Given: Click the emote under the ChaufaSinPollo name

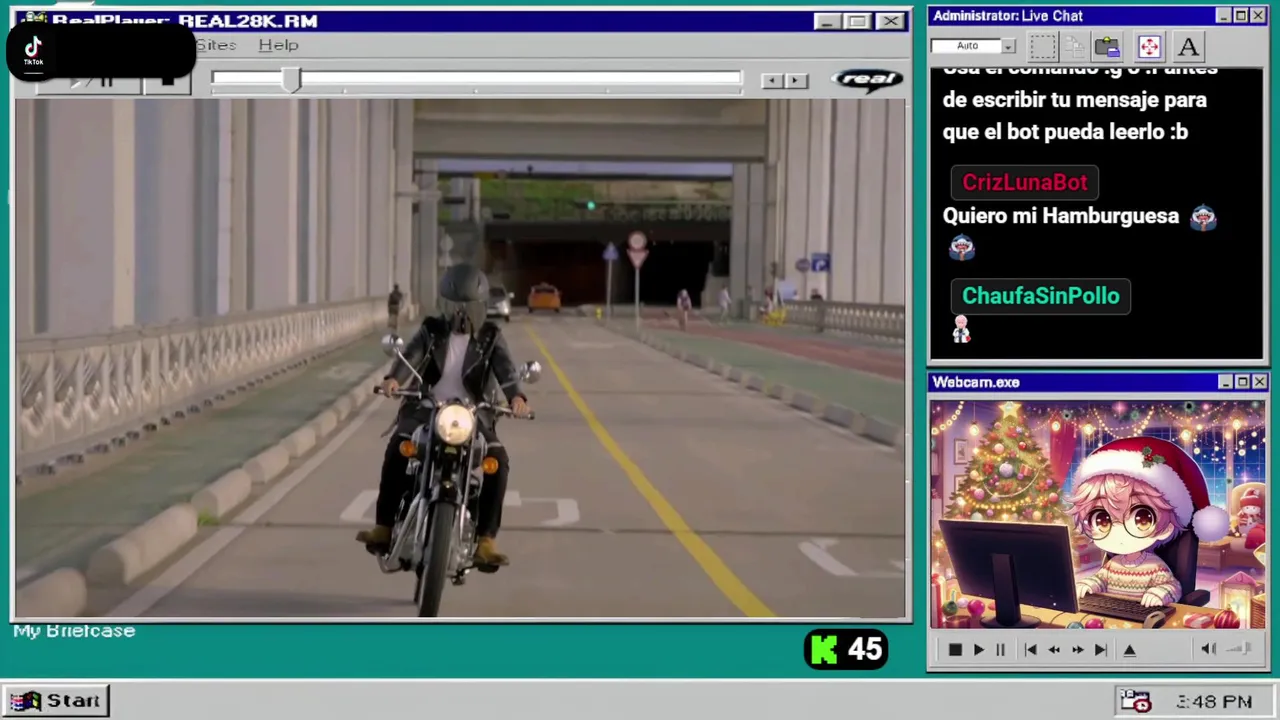Looking at the screenshot, I should click(x=961, y=329).
